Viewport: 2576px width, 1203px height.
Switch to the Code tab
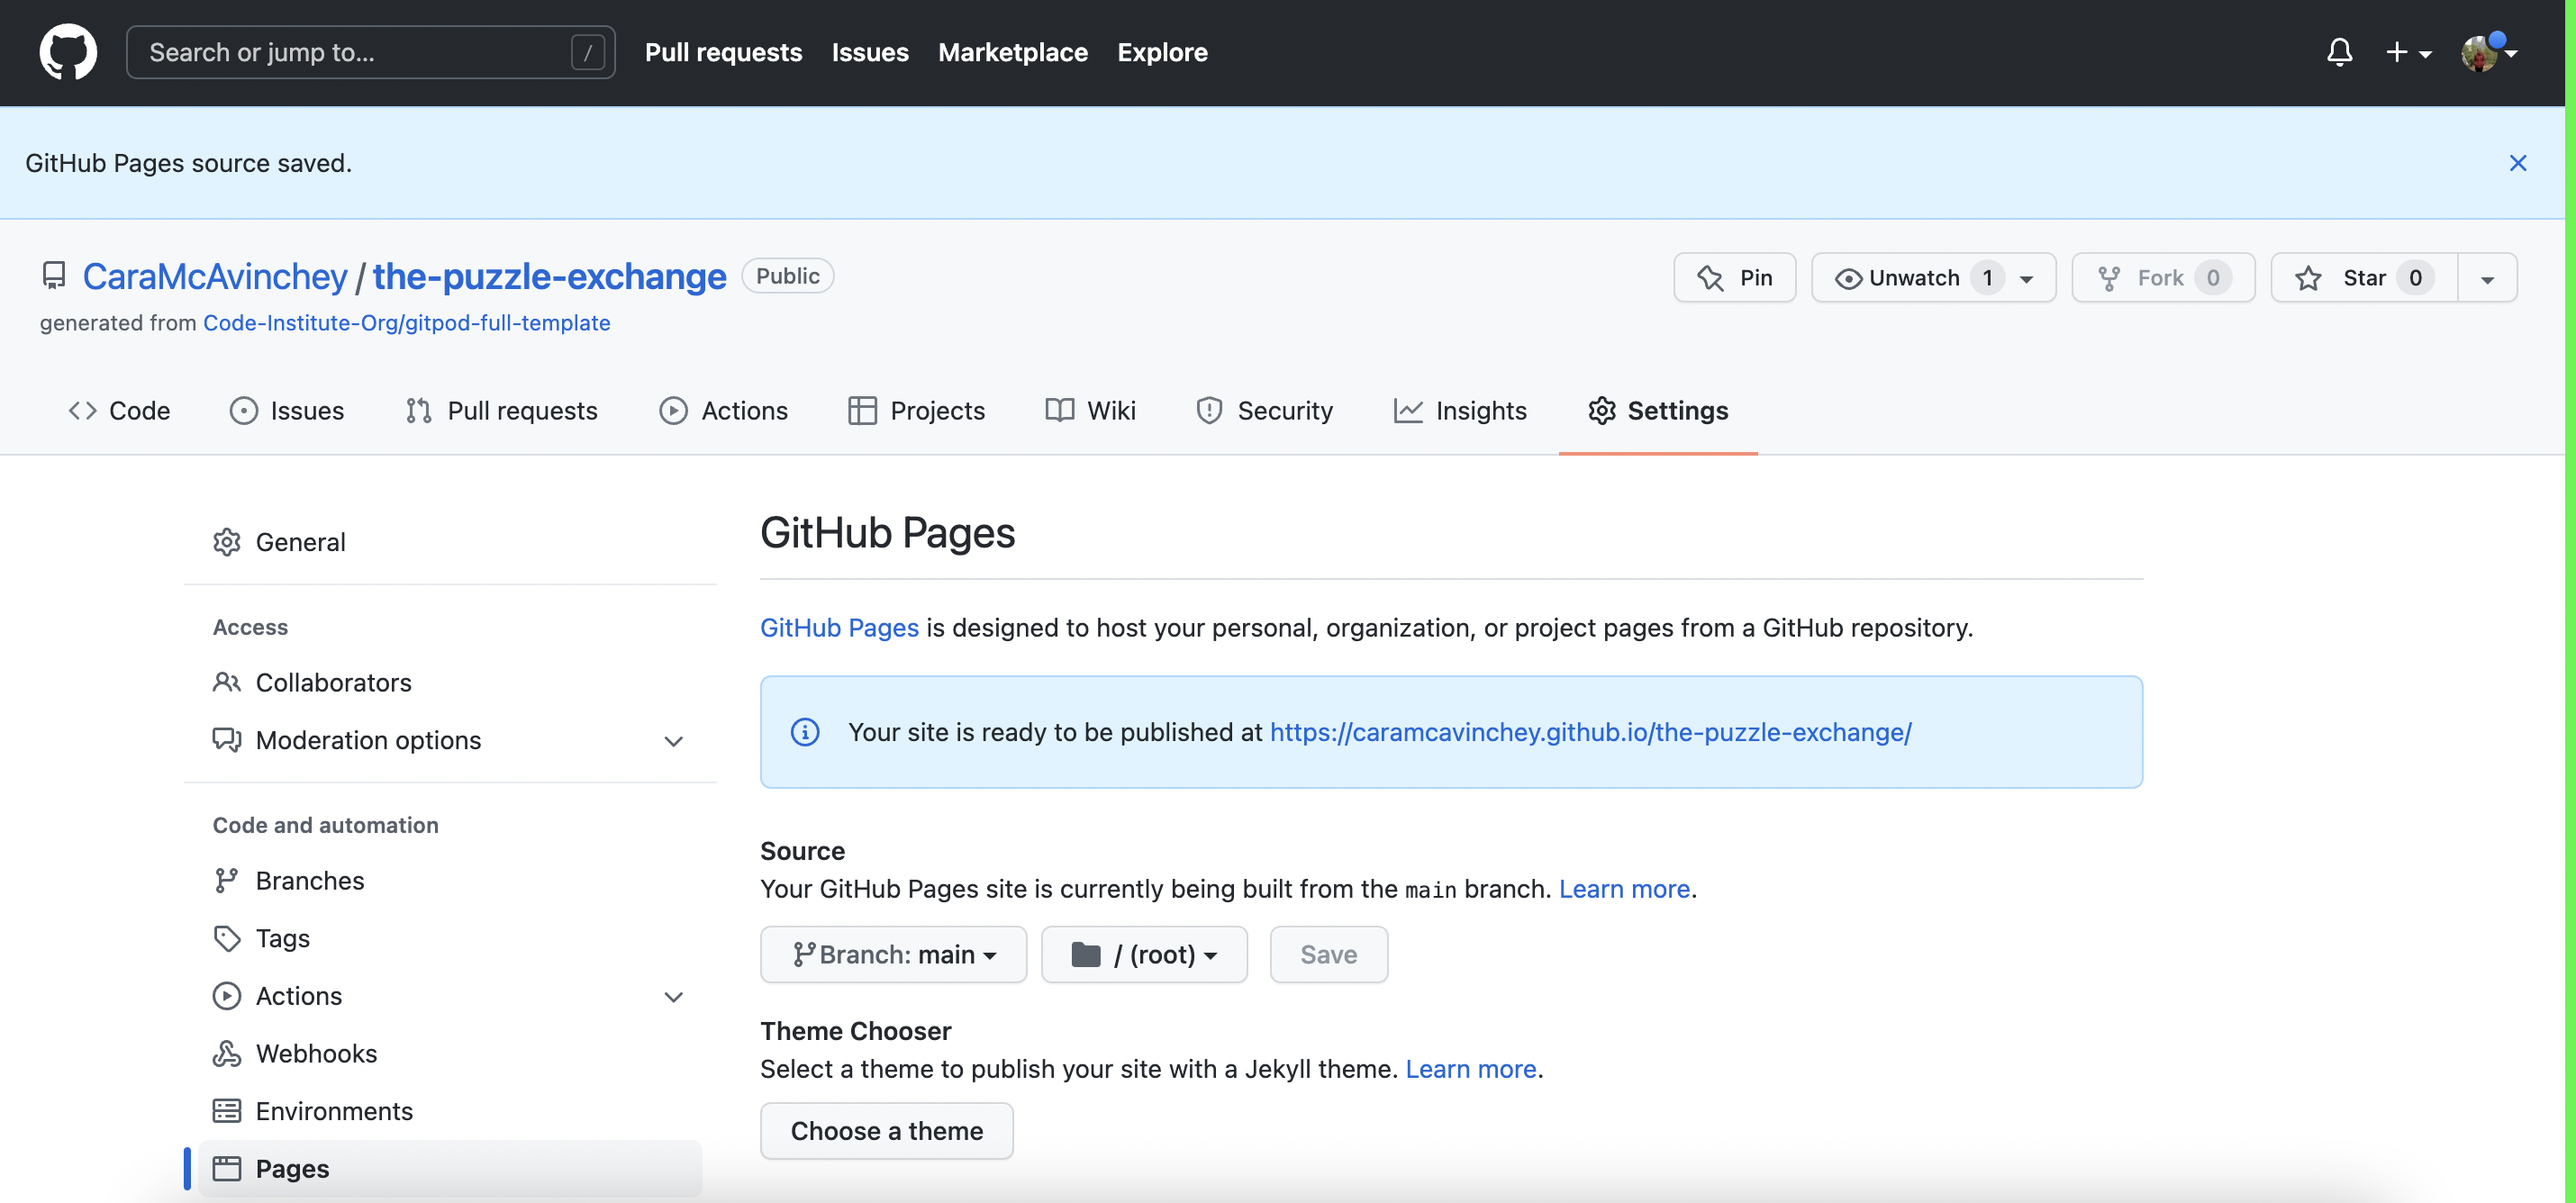[119, 410]
